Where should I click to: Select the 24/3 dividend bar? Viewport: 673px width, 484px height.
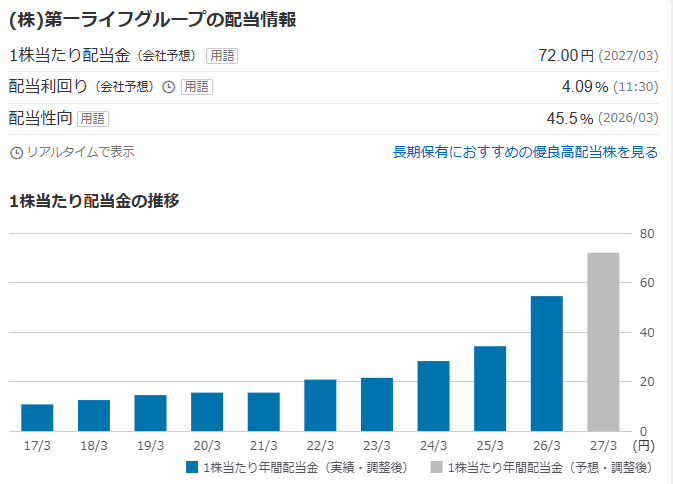tap(433, 396)
